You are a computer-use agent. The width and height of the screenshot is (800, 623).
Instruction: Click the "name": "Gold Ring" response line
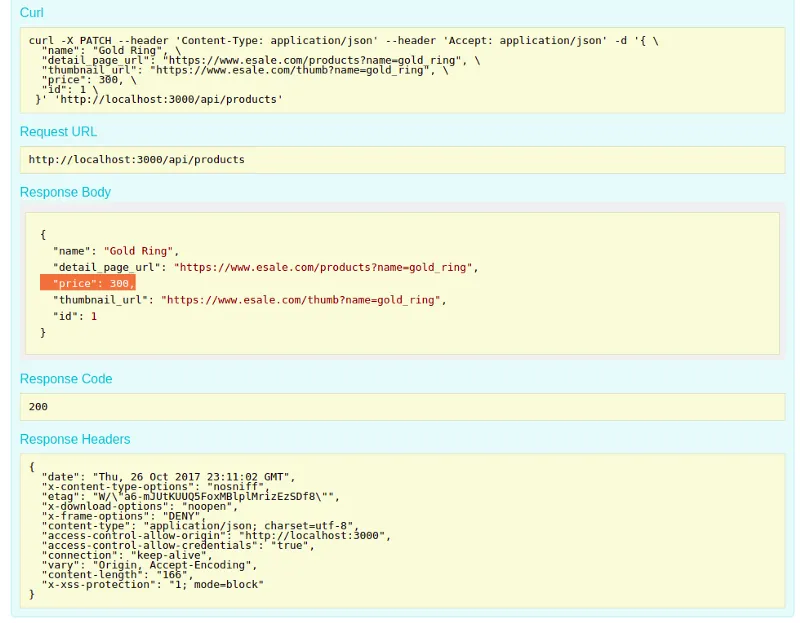[x=116, y=251]
